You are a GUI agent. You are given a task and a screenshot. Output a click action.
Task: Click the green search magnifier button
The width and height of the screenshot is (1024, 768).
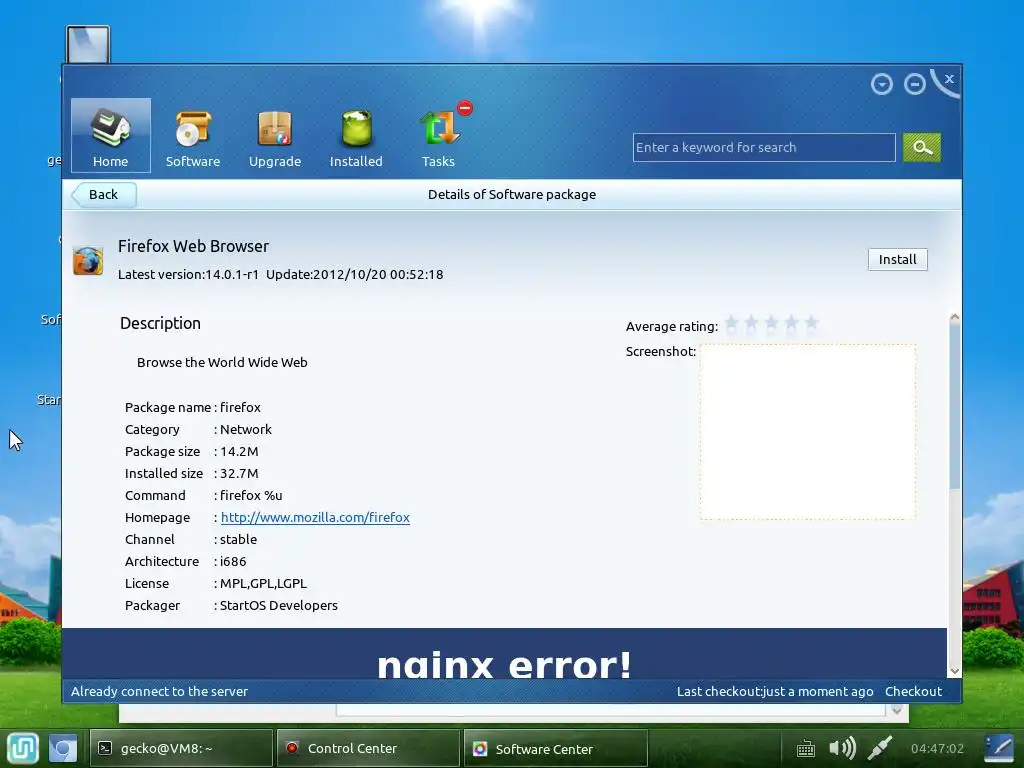[921, 148]
